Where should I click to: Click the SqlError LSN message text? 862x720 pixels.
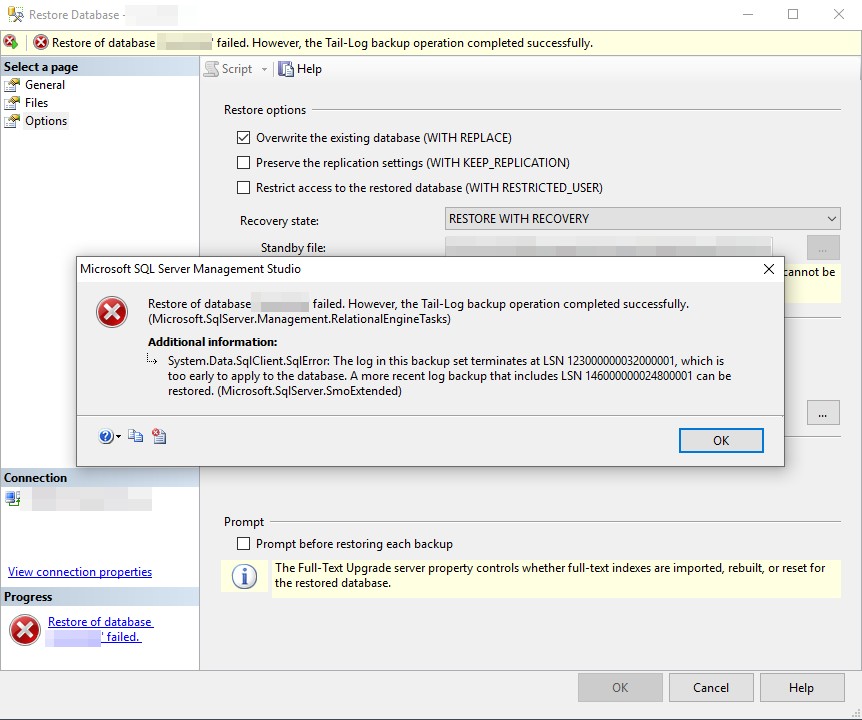tap(449, 376)
